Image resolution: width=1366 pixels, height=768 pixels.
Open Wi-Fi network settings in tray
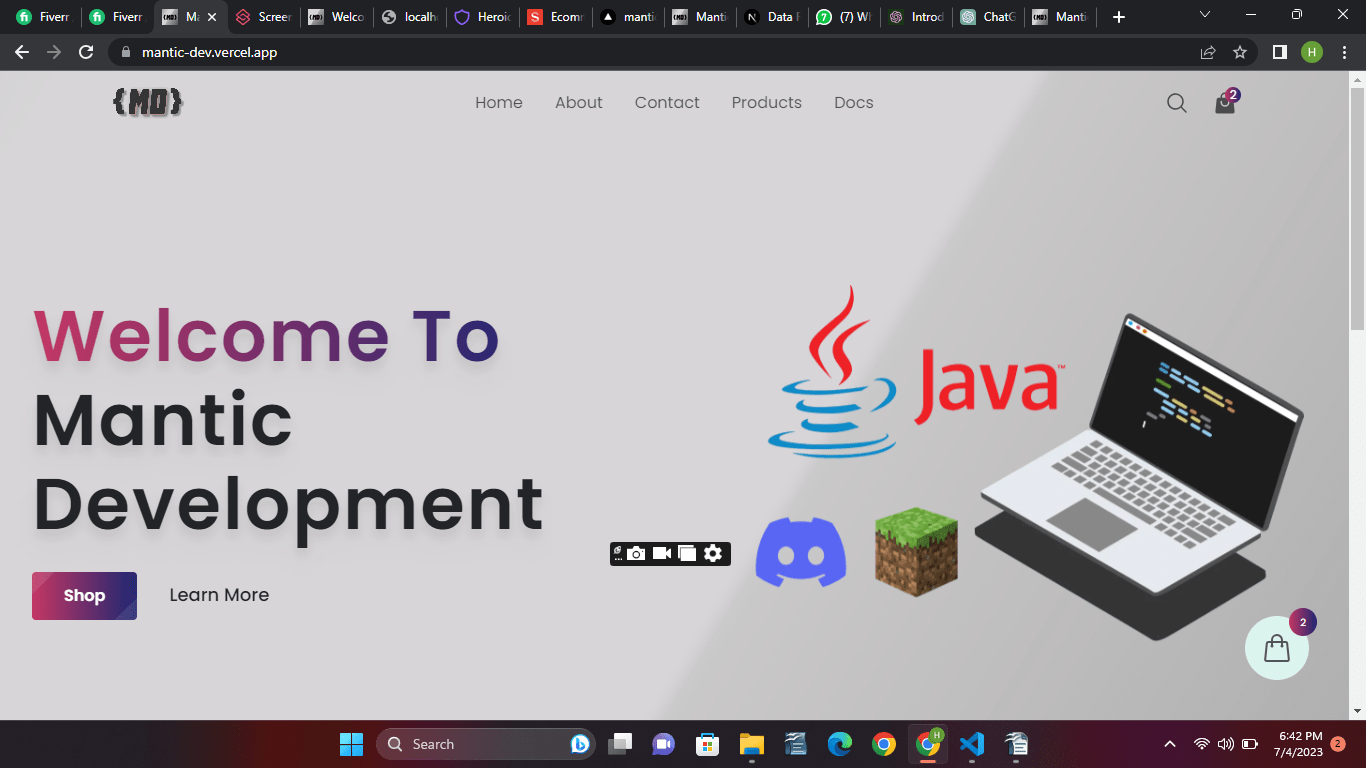[1202, 744]
